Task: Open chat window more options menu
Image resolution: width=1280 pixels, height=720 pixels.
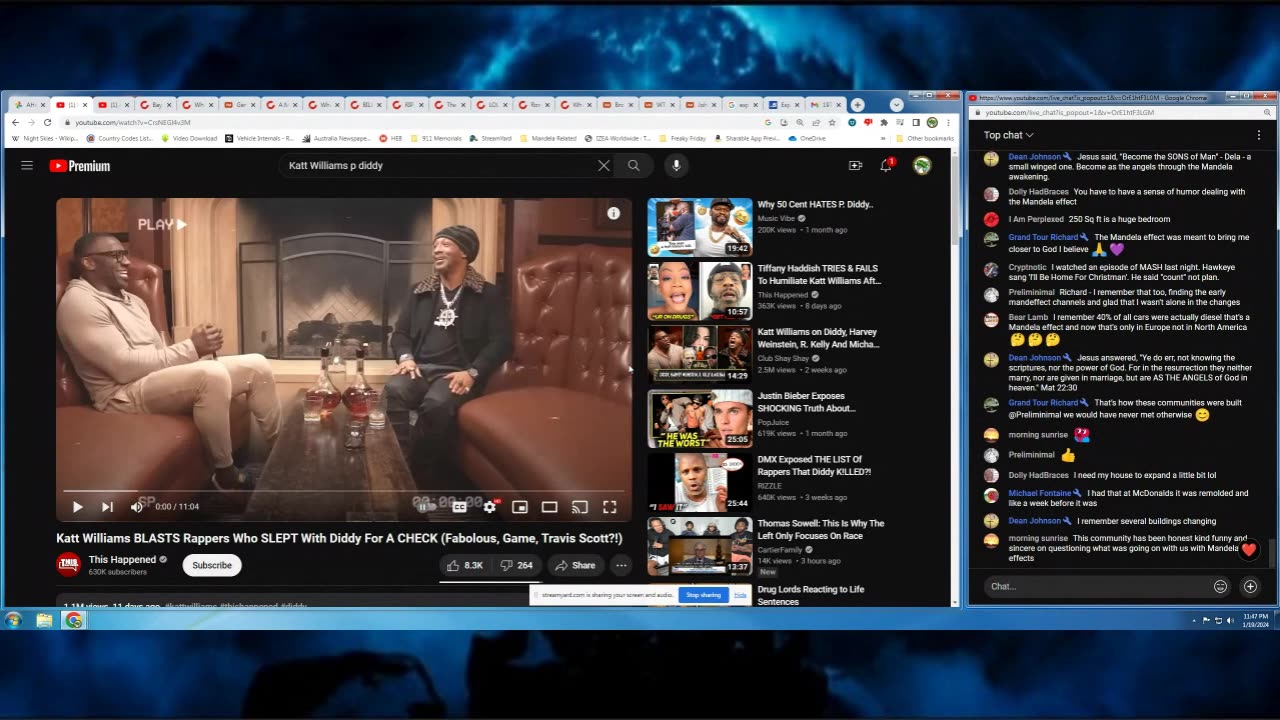Action: (x=1259, y=135)
